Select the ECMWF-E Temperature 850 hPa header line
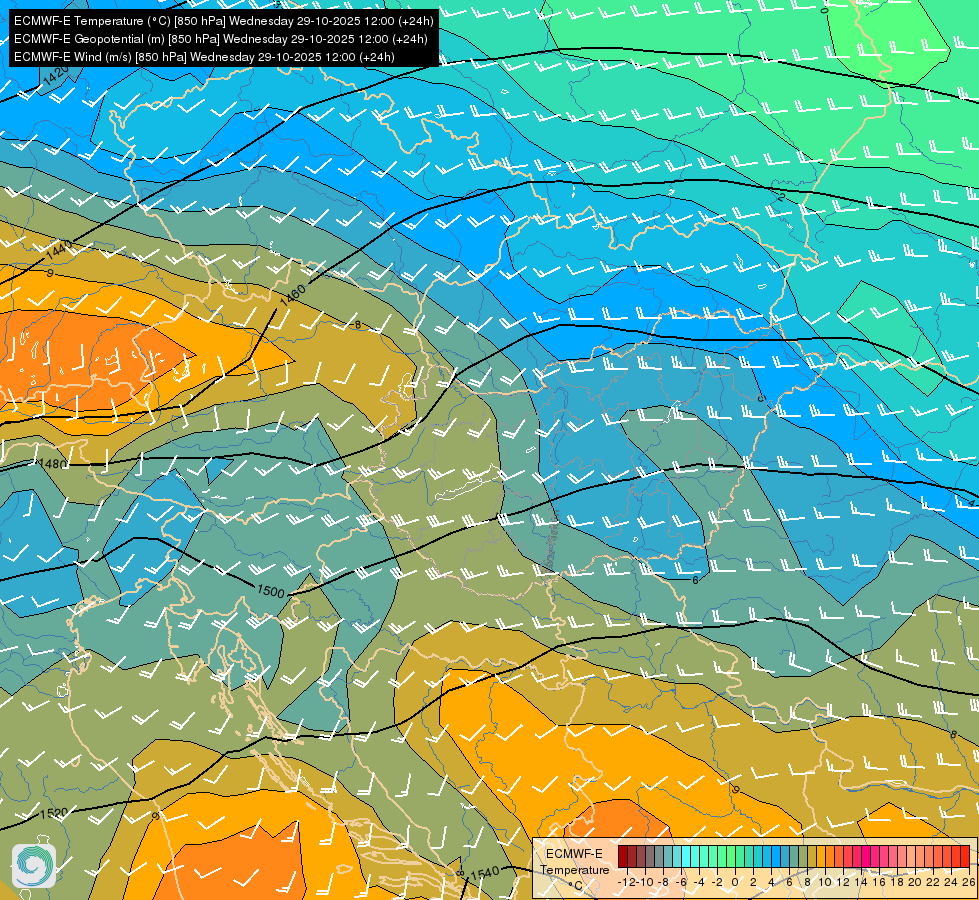Viewport: 979px width, 900px height. click(x=224, y=21)
